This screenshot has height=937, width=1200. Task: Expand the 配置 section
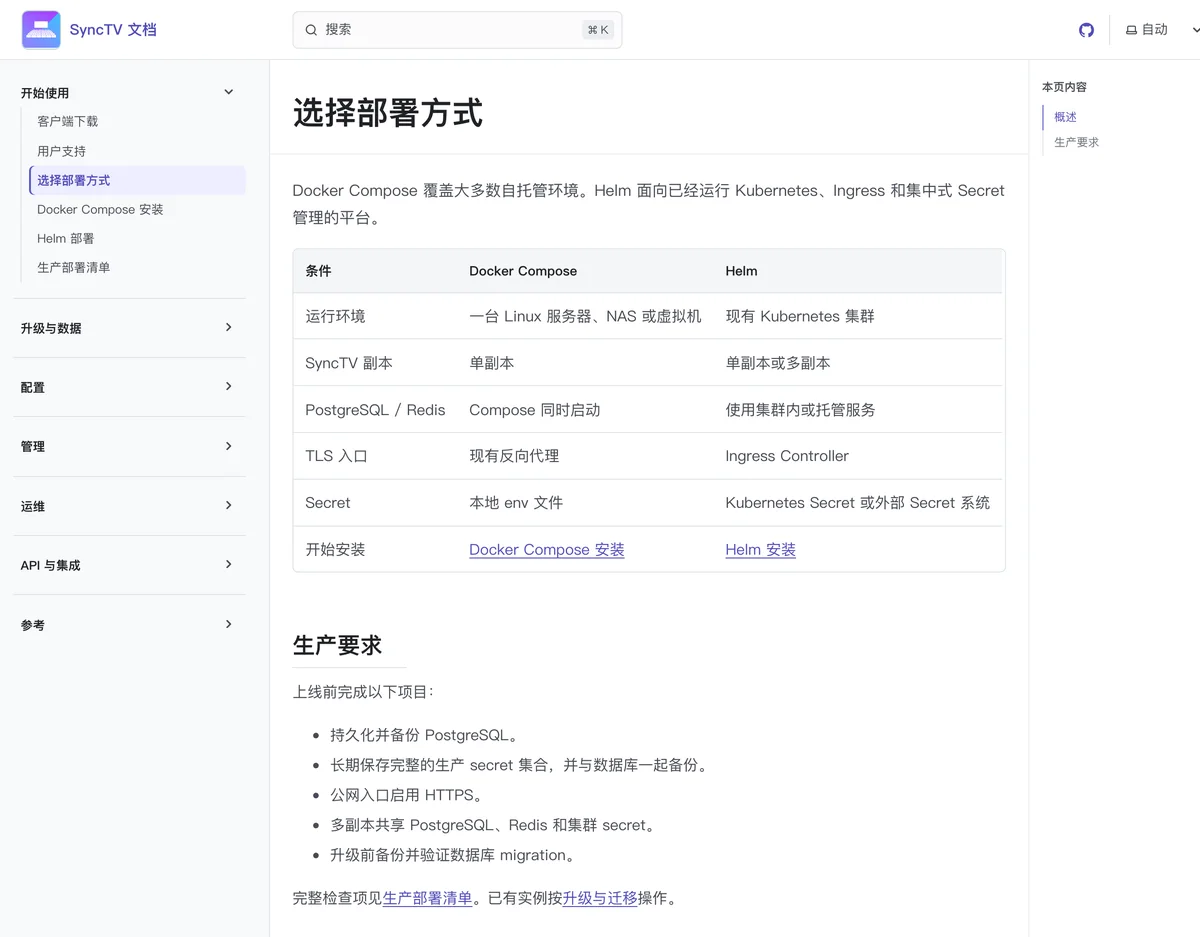(129, 387)
